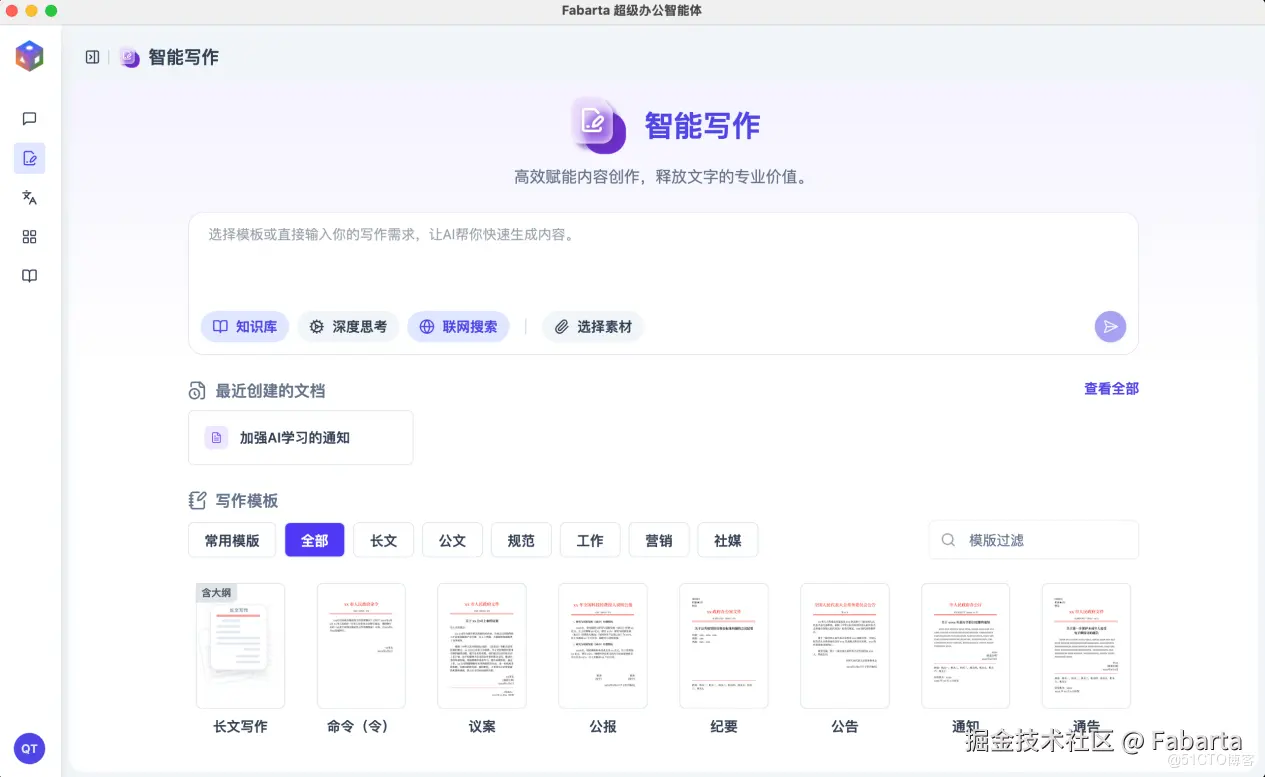Open the knowledge book icon in sidebar

pyautogui.click(x=29, y=275)
